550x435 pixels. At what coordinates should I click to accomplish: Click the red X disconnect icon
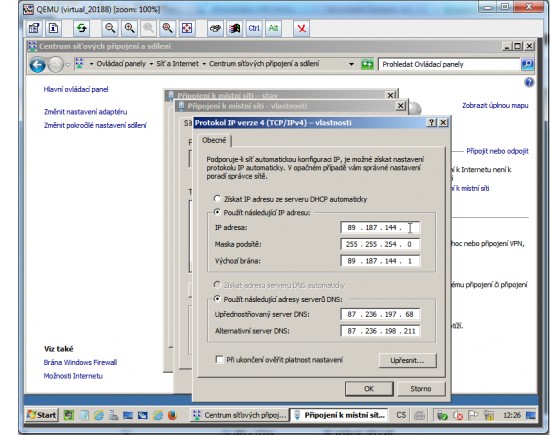[x=301, y=28]
